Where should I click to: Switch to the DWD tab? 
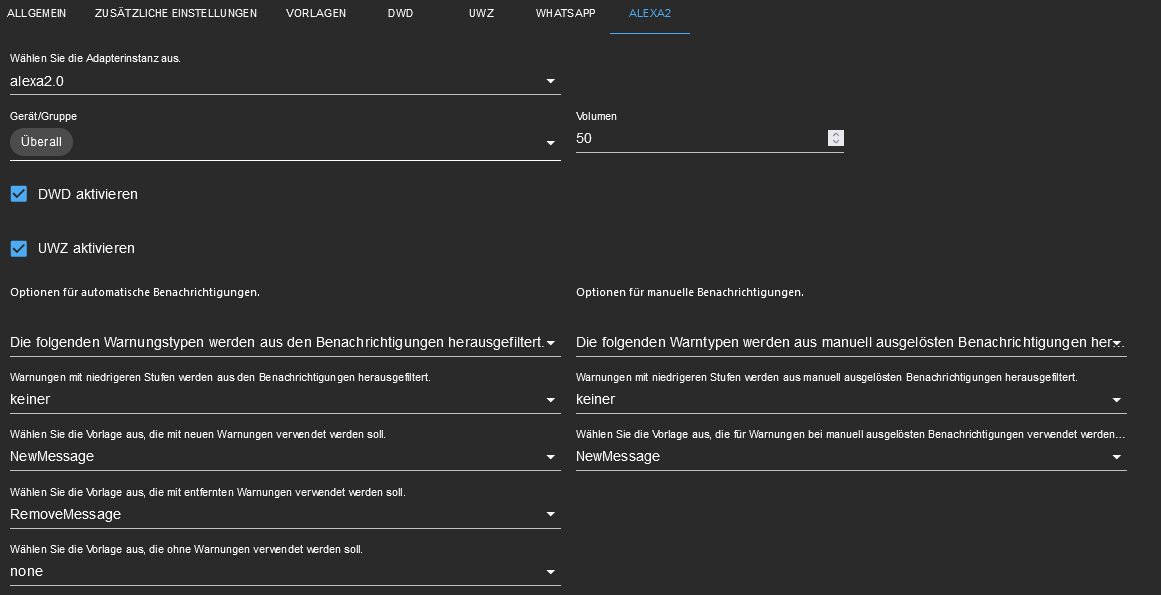pyautogui.click(x=400, y=13)
